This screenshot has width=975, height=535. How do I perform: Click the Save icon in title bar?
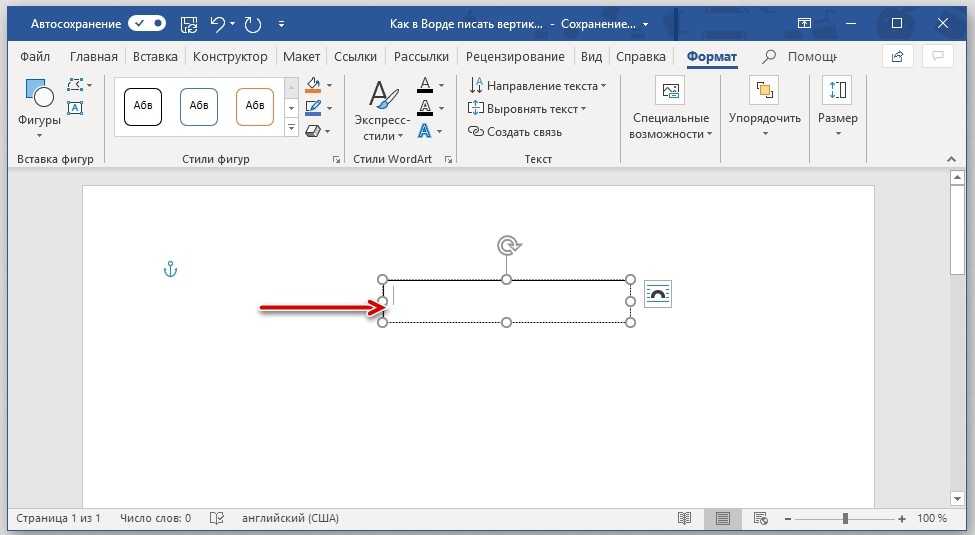point(189,23)
